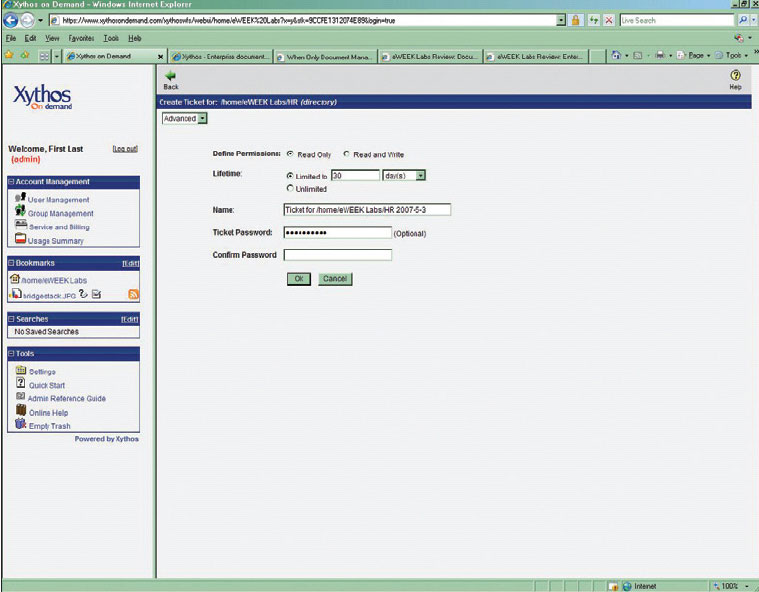Image resolution: width=759 pixels, height=592 pixels.
Task: Click the OK button
Action: click(298, 279)
